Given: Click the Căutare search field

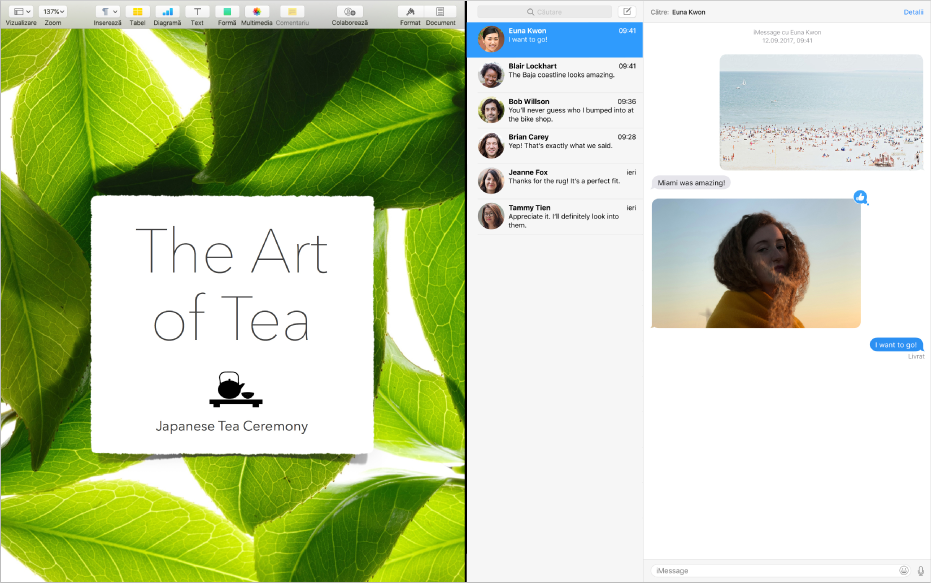Looking at the screenshot, I should 544,12.
